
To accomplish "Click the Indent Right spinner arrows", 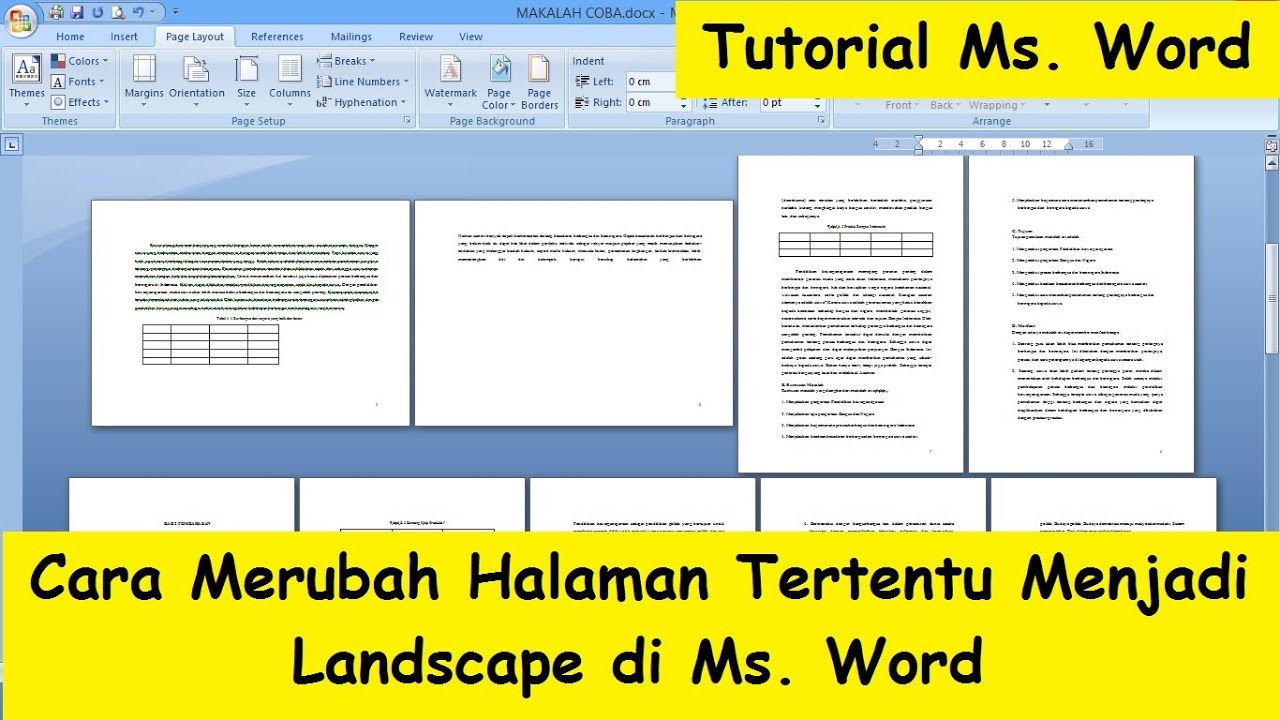I will 685,102.
